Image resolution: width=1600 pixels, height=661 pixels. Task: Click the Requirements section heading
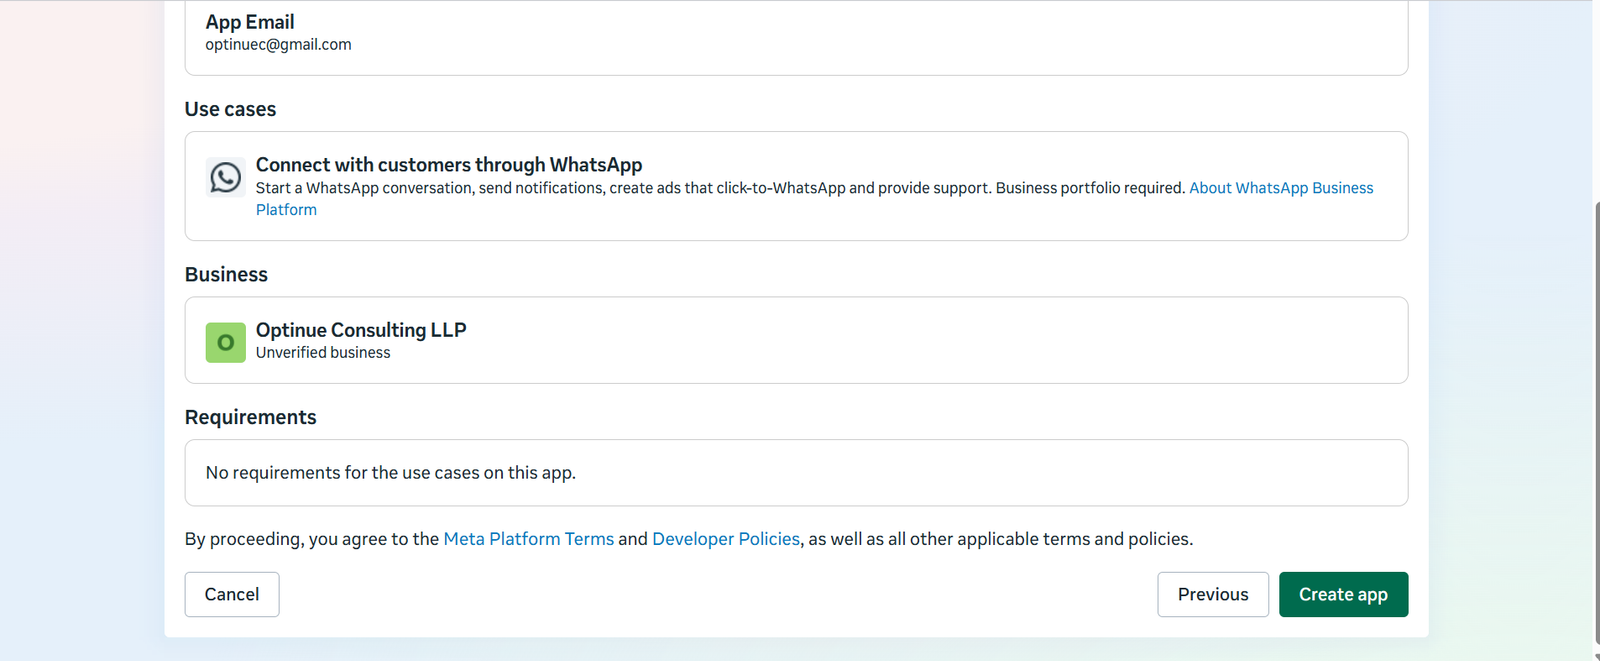250,417
